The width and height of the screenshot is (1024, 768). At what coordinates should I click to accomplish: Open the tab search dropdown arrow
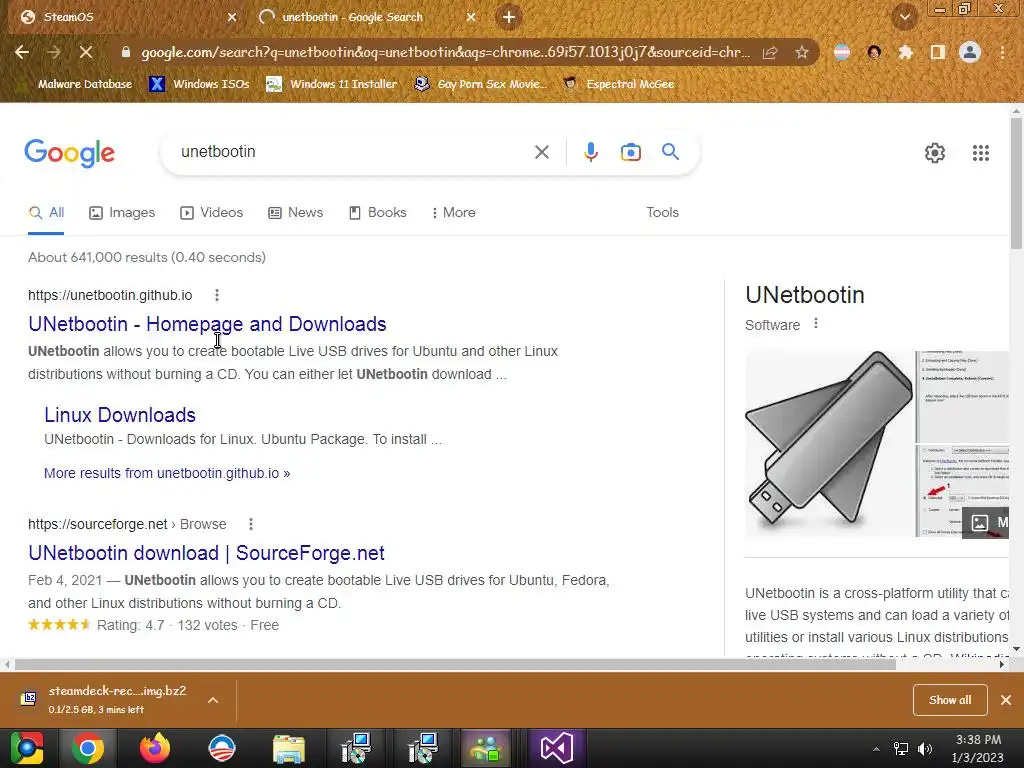click(x=904, y=17)
